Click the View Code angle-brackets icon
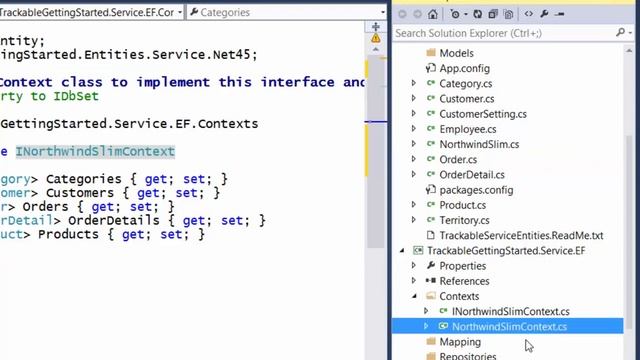The height and width of the screenshot is (360, 640). 529,14
